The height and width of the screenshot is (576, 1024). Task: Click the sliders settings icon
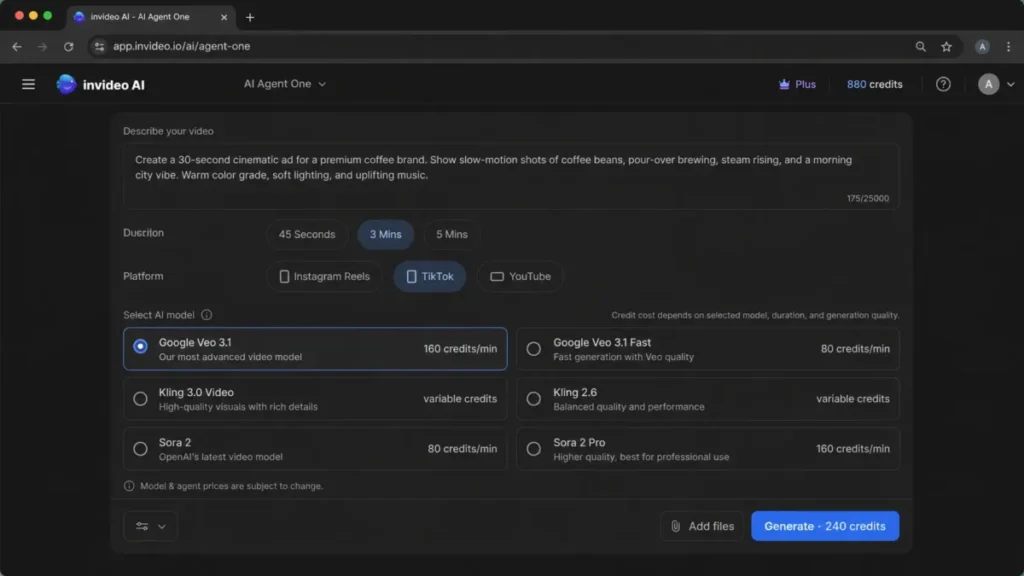pyautogui.click(x=142, y=526)
